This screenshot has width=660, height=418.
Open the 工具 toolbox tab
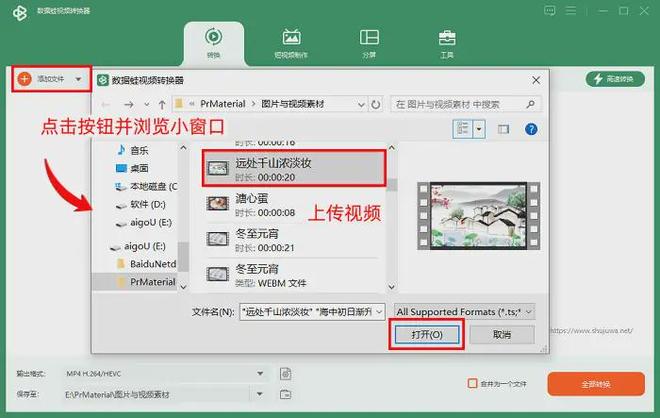click(x=447, y=43)
